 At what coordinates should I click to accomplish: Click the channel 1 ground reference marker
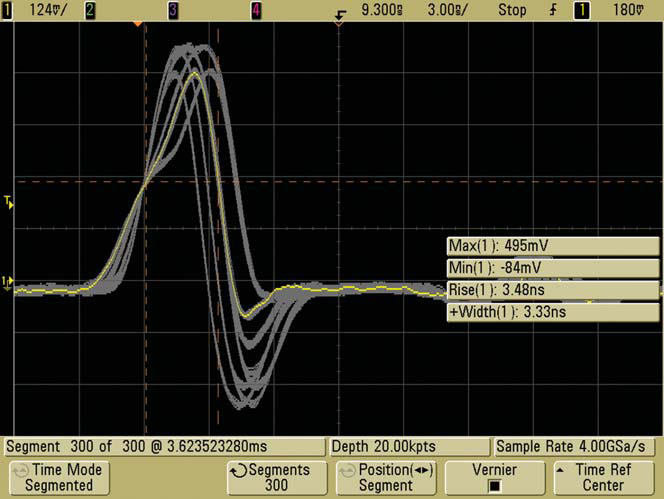coord(8,282)
